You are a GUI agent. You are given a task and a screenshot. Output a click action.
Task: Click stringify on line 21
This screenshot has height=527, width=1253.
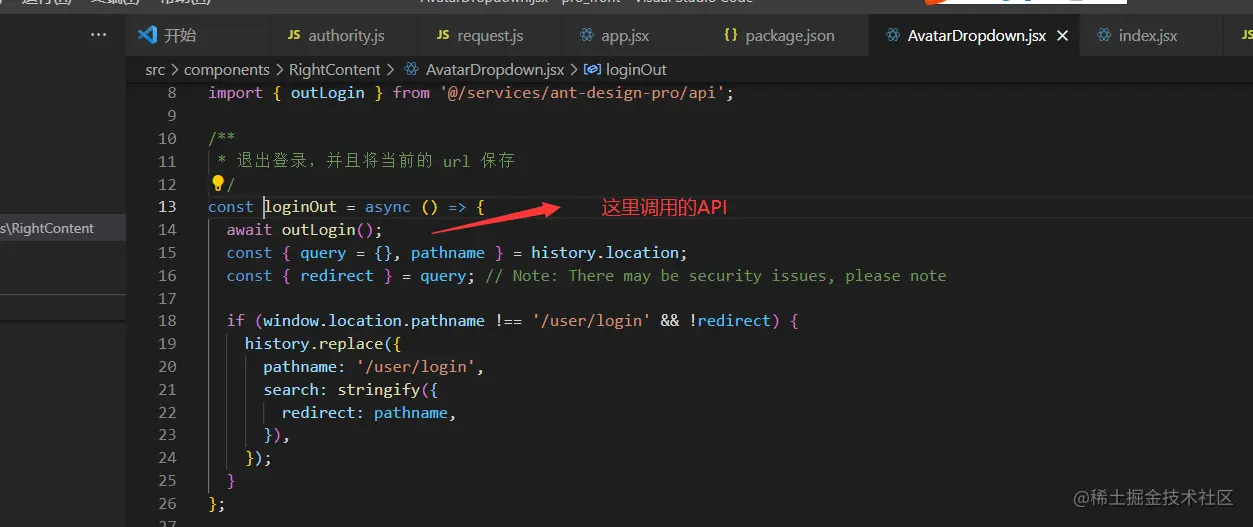[x=379, y=390]
